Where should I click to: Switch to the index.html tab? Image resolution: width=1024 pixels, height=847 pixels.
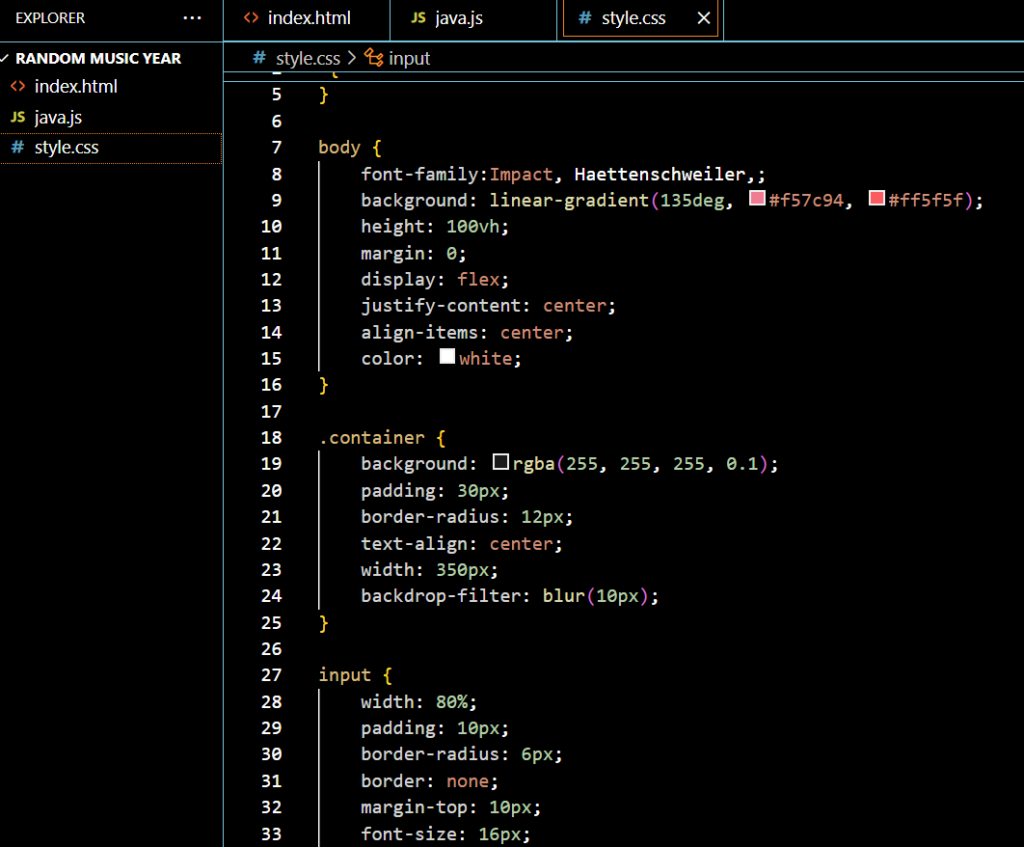pyautogui.click(x=309, y=18)
